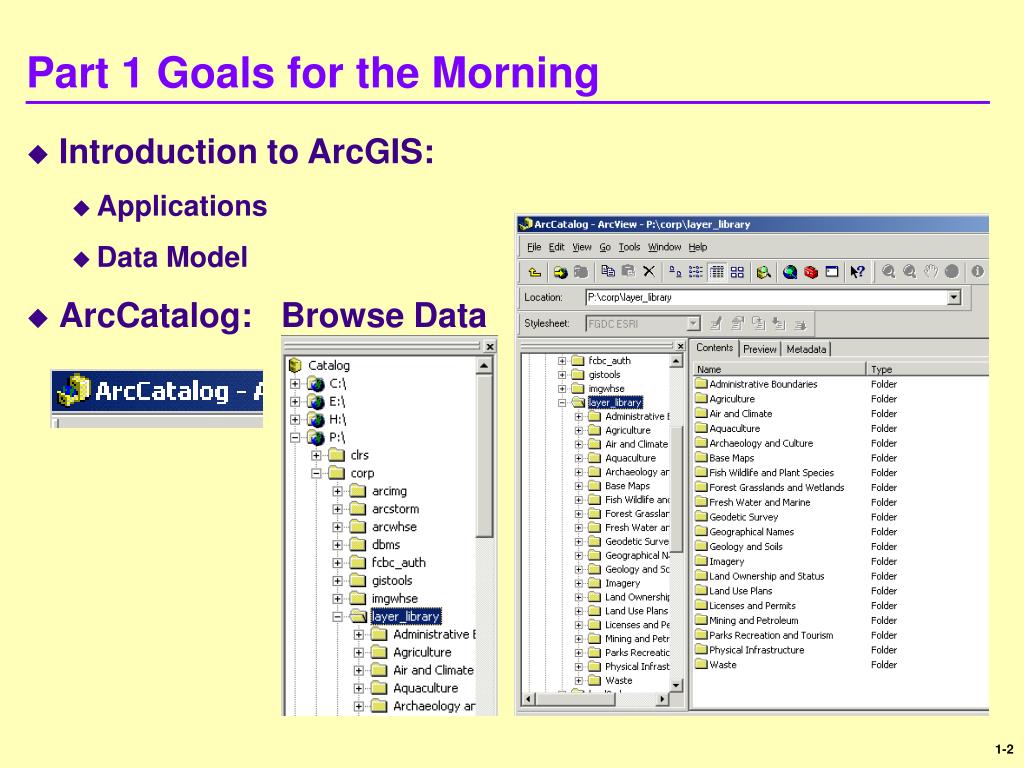The image size is (1024, 768).
Task: Activate the What's This help pointer
Action: pyautogui.click(x=857, y=272)
